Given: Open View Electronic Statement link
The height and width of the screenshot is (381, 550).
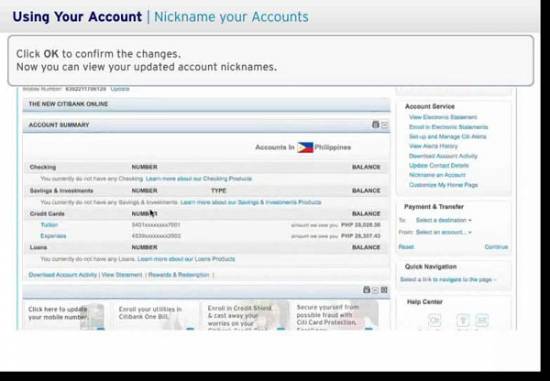Looking at the screenshot, I should [443, 117].
